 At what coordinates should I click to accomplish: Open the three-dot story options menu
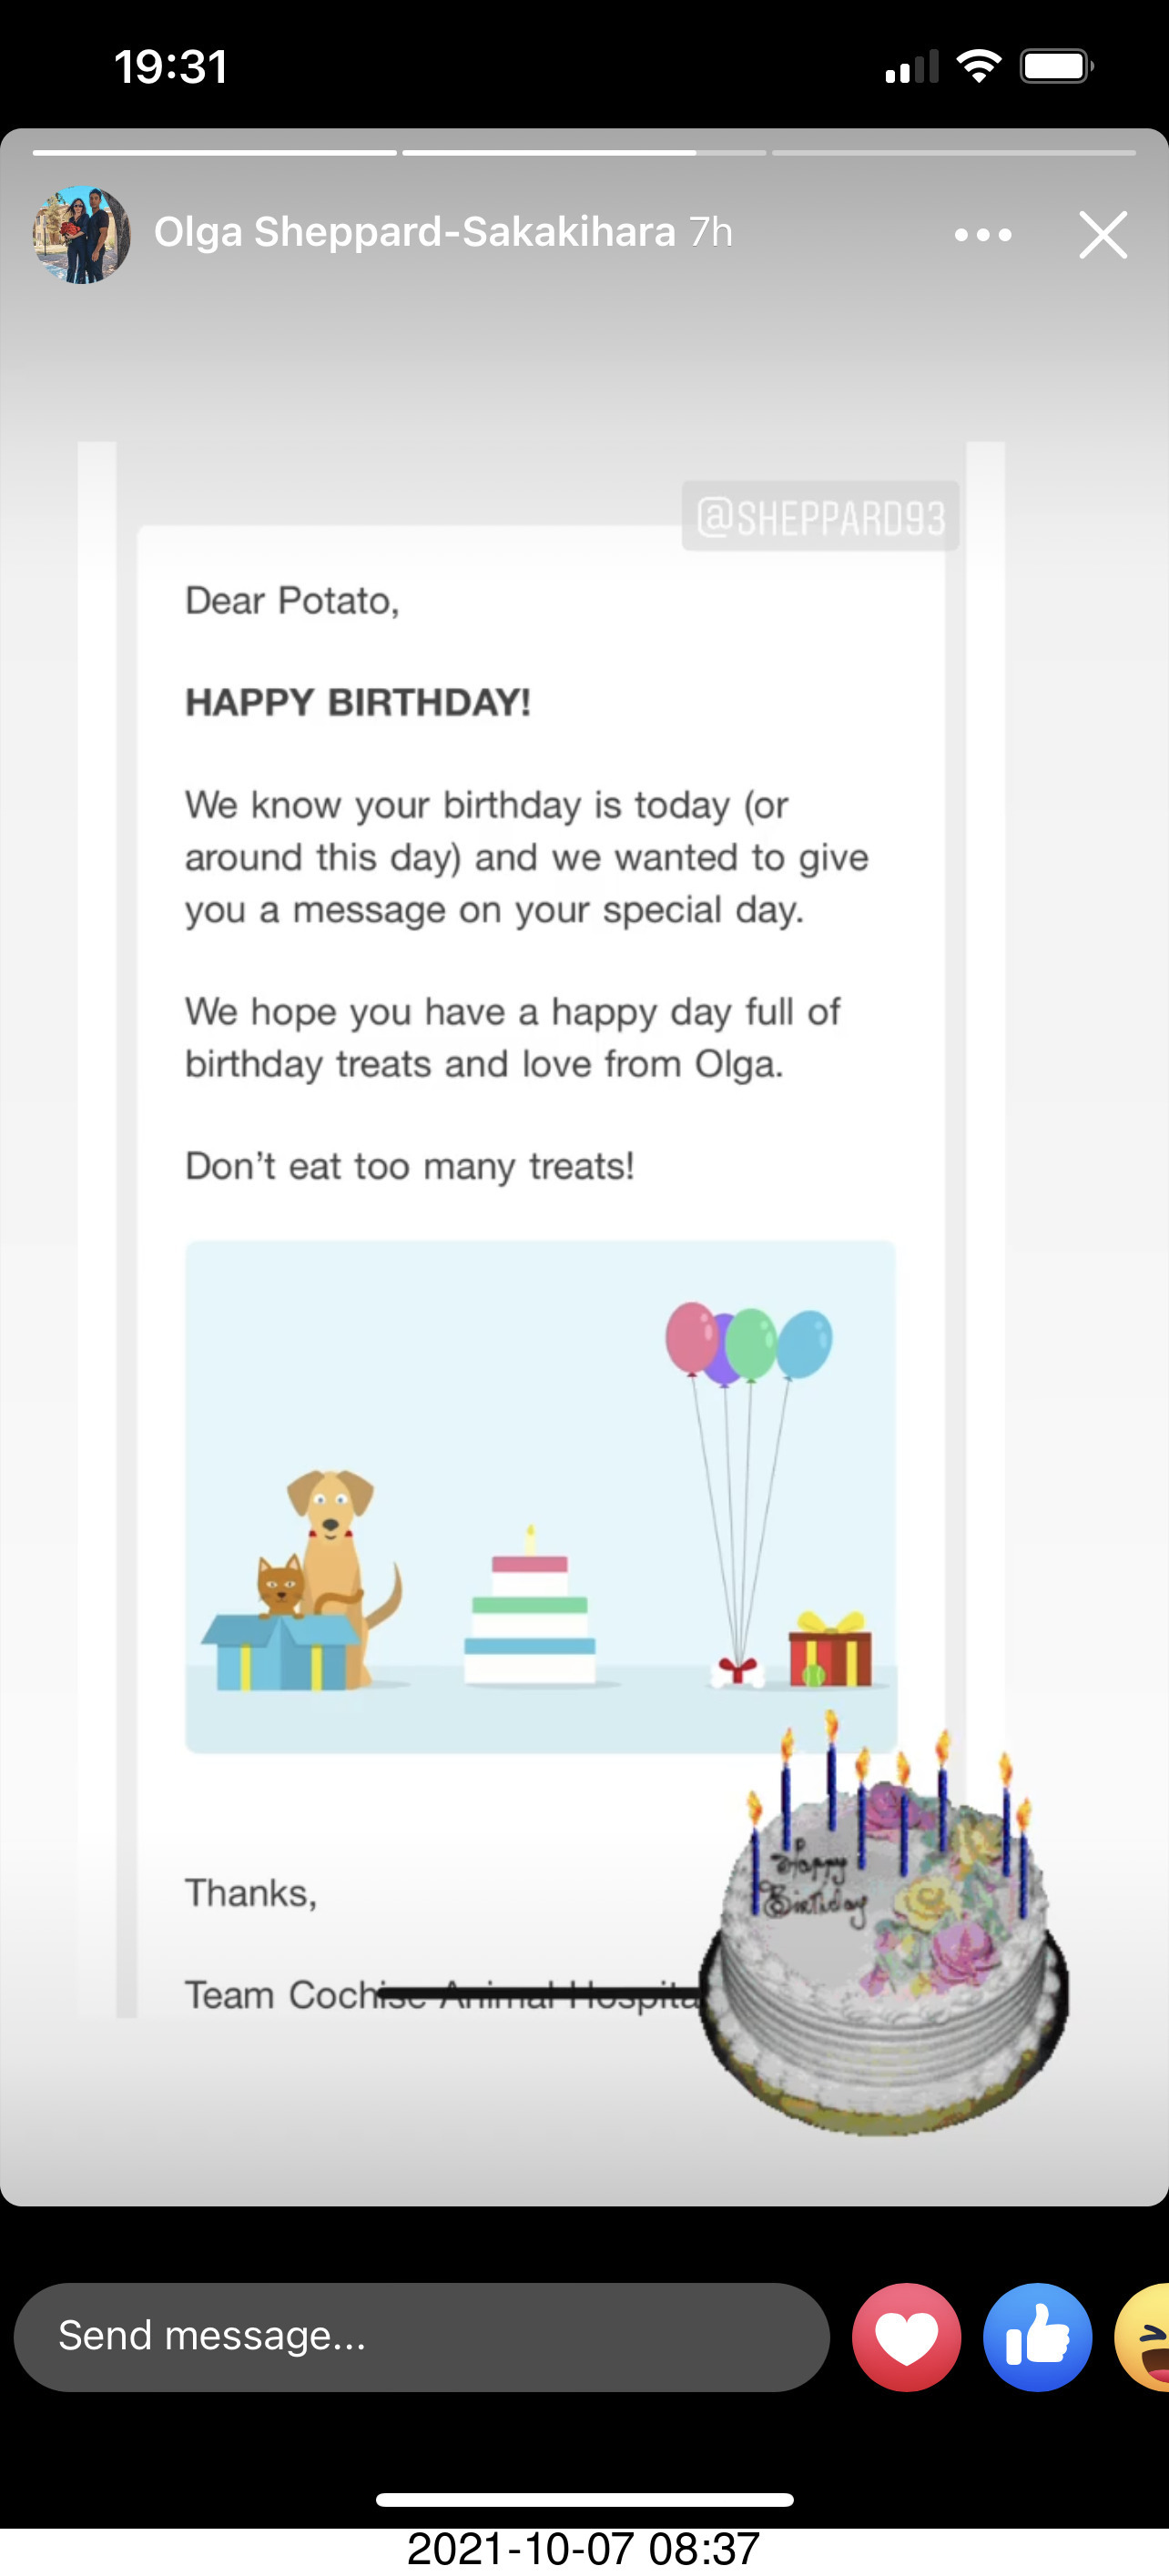[x=983, y=235]
